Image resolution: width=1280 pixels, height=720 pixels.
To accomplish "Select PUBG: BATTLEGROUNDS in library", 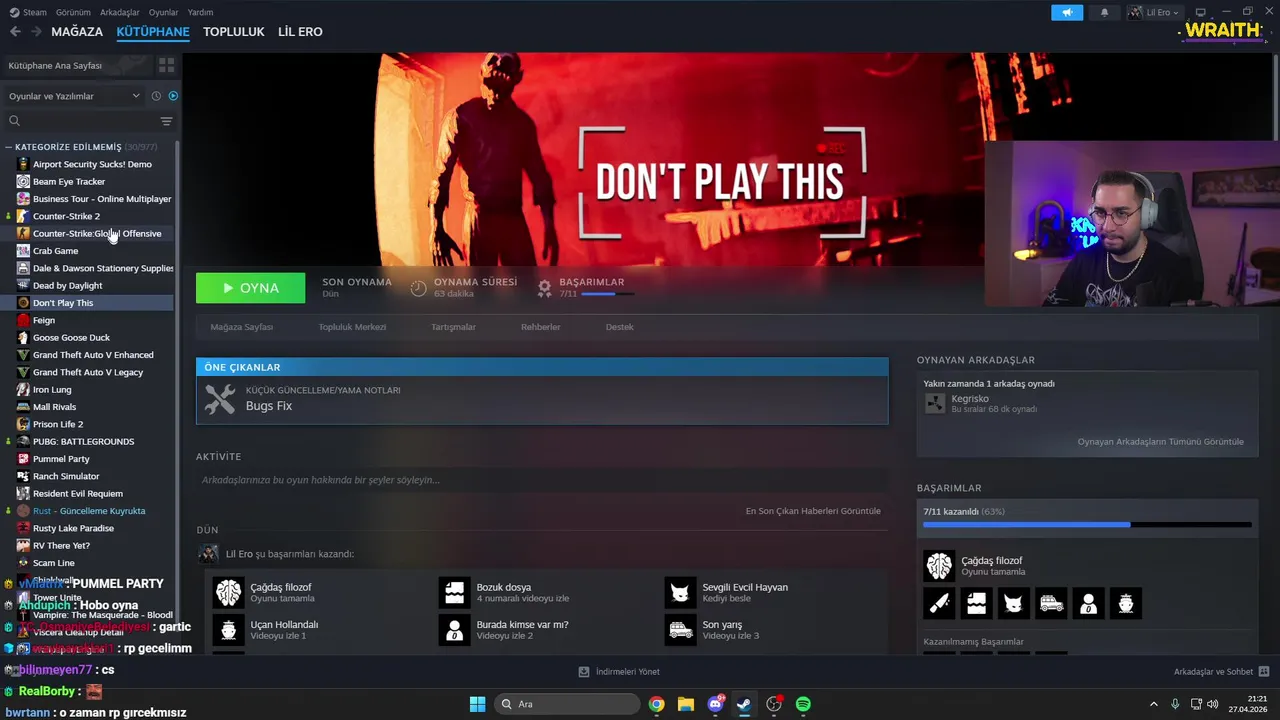I will (x=83, y=442).
